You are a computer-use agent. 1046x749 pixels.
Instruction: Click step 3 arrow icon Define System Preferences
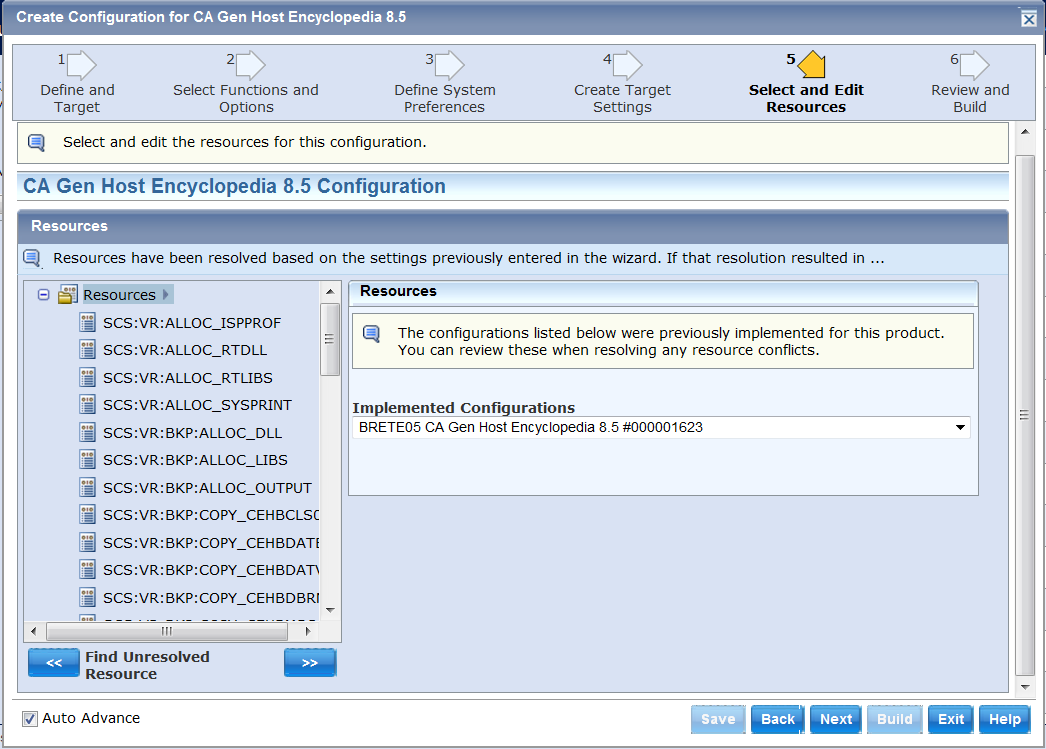tap(450, 65)
